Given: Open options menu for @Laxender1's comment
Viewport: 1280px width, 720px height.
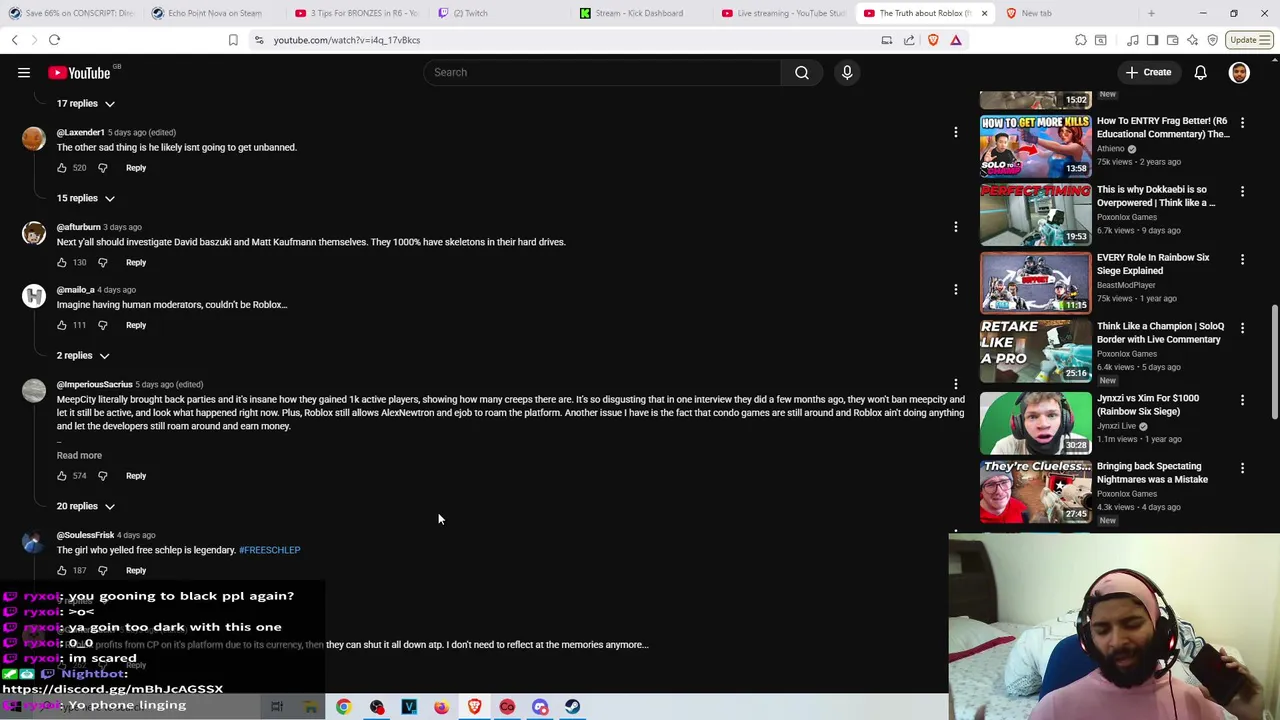Looking at the screenshot, I should [x=955, y=132].
